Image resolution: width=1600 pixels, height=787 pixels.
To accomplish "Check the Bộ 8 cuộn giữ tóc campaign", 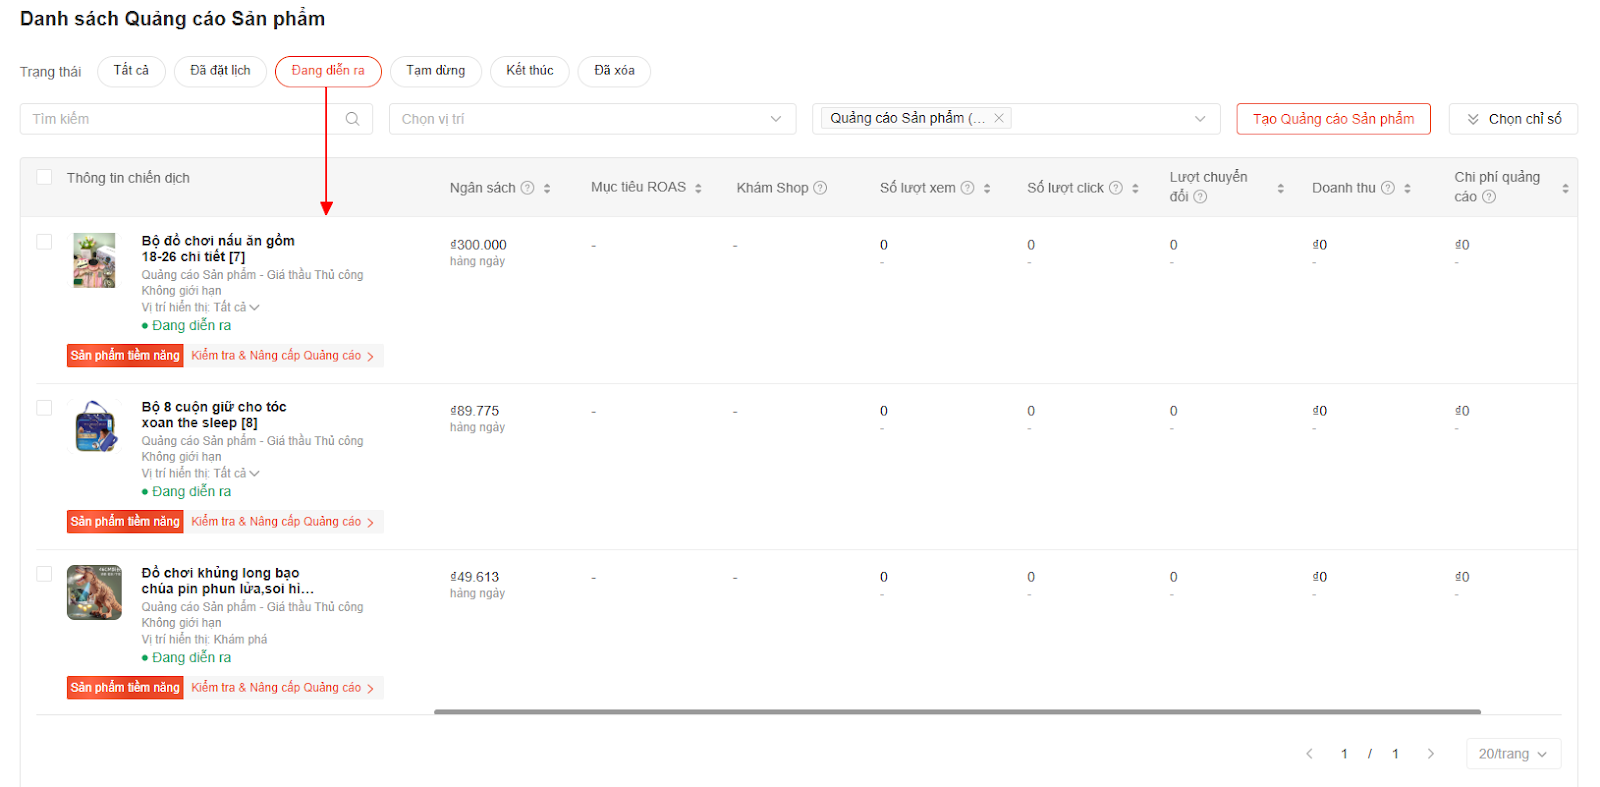I will (x=44, y=408).
